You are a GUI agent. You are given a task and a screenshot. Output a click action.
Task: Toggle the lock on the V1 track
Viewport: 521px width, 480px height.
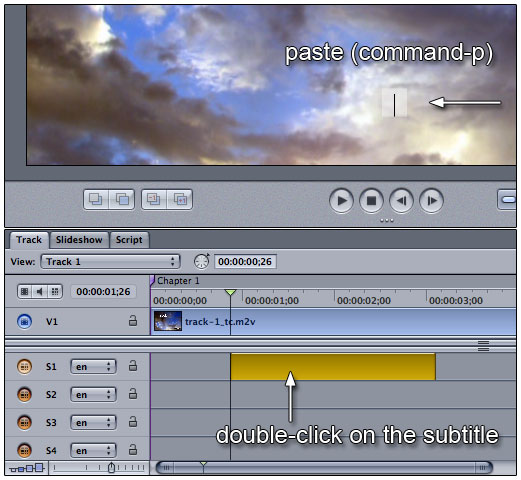coord(133,321)
